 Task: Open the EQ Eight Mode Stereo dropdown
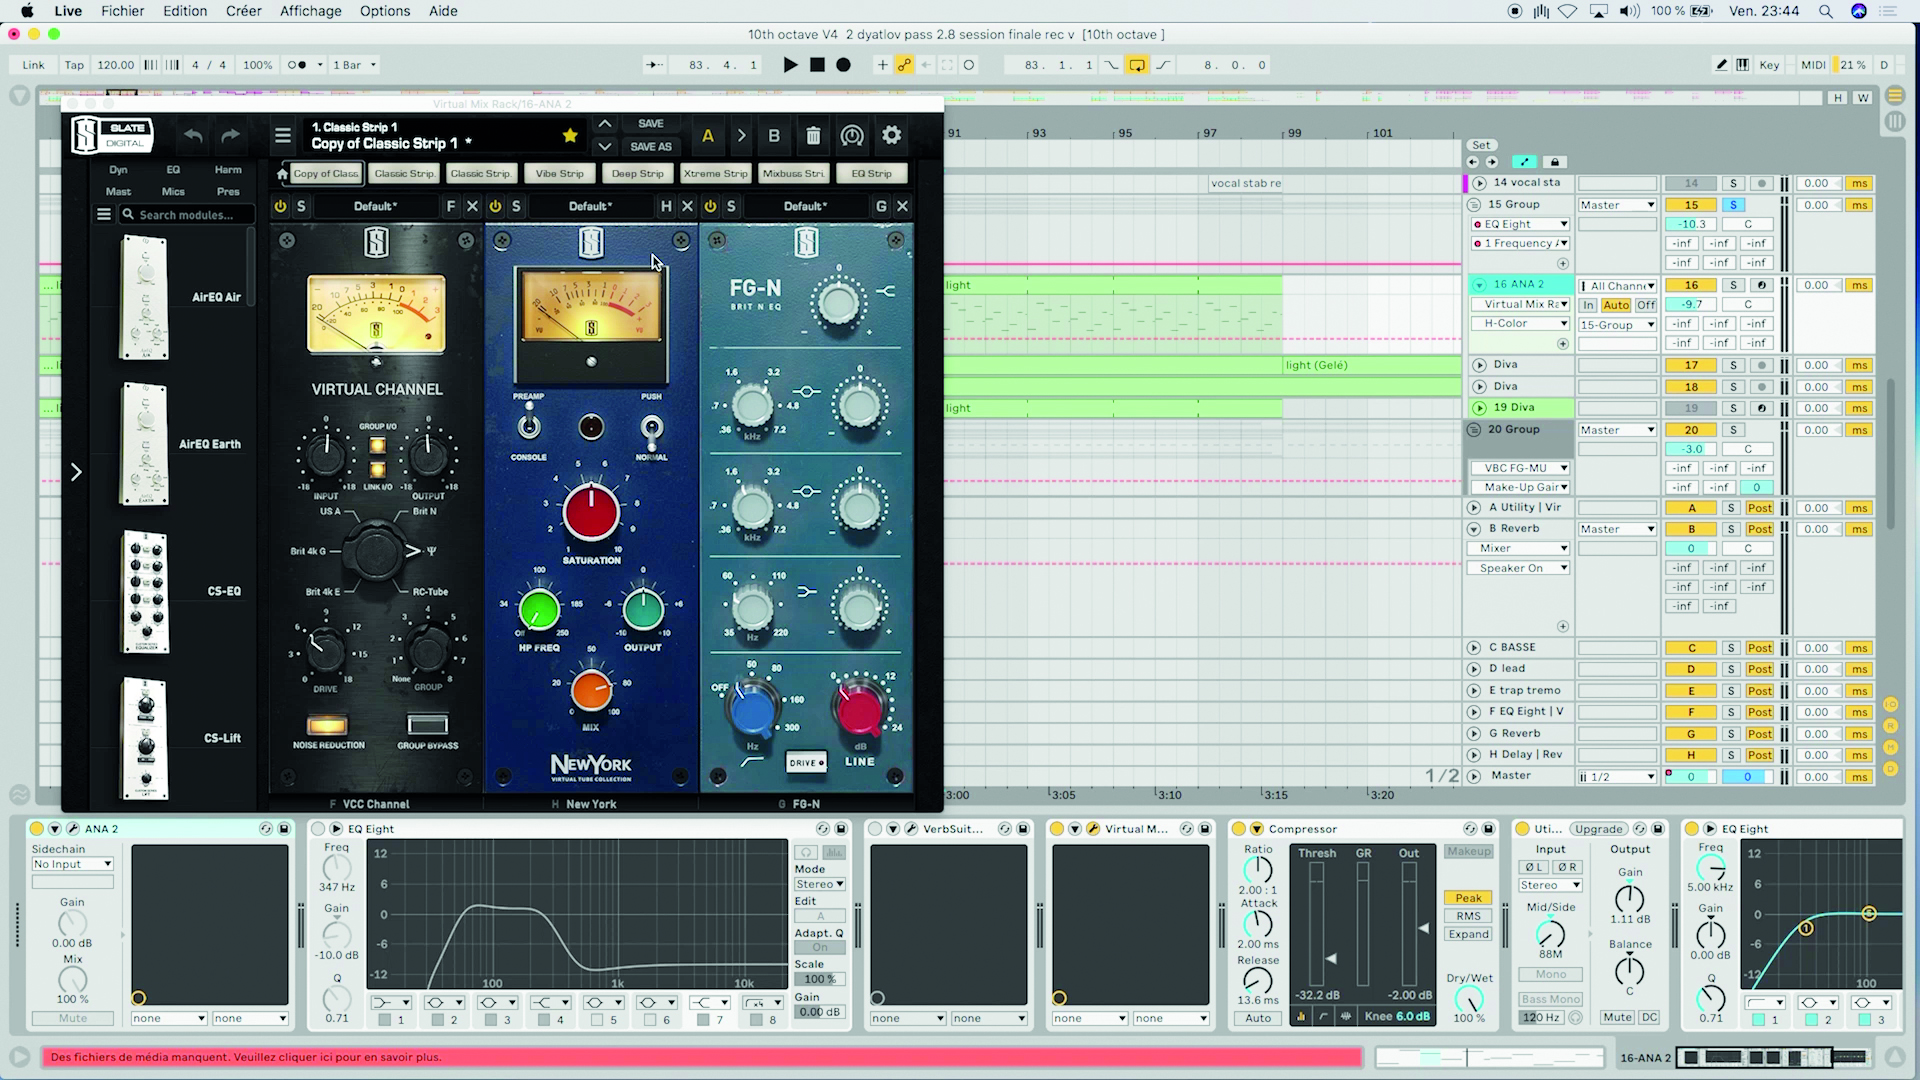pos(820,884)
